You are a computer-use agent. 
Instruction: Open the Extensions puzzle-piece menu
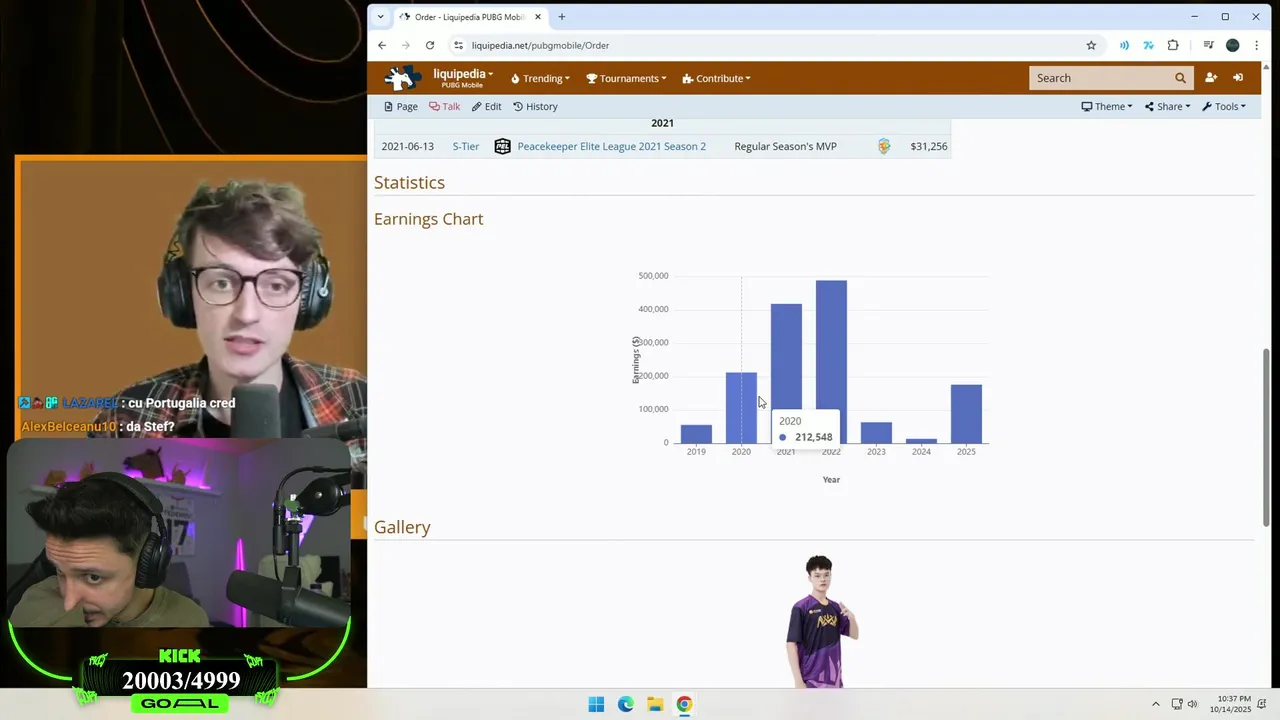(1173, 45)
